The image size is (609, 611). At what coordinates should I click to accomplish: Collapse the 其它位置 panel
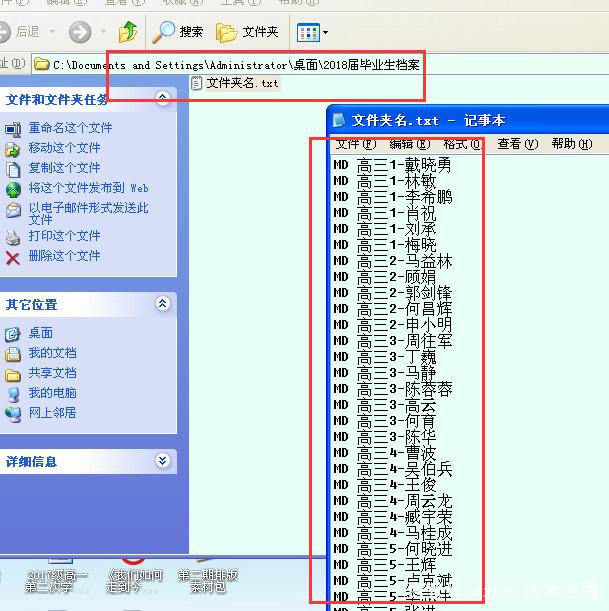pyautogui.click(x=162, y=303)
